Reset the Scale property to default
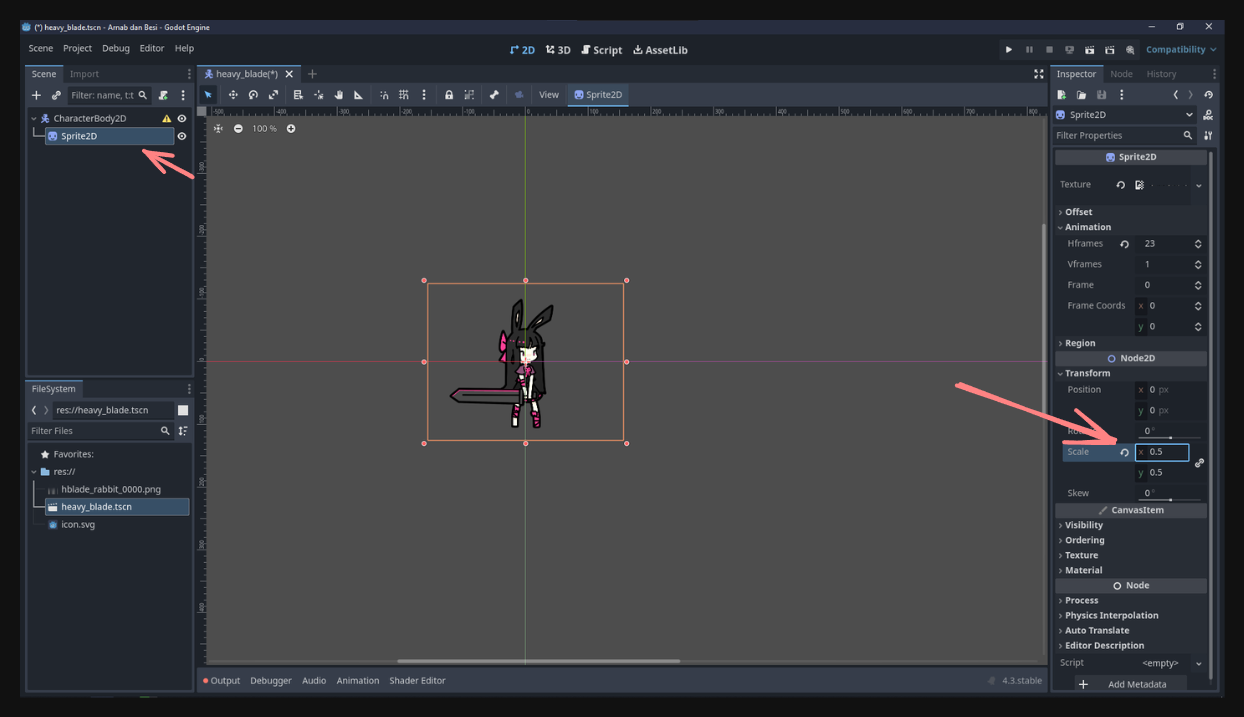 [x=1124, y=452]
